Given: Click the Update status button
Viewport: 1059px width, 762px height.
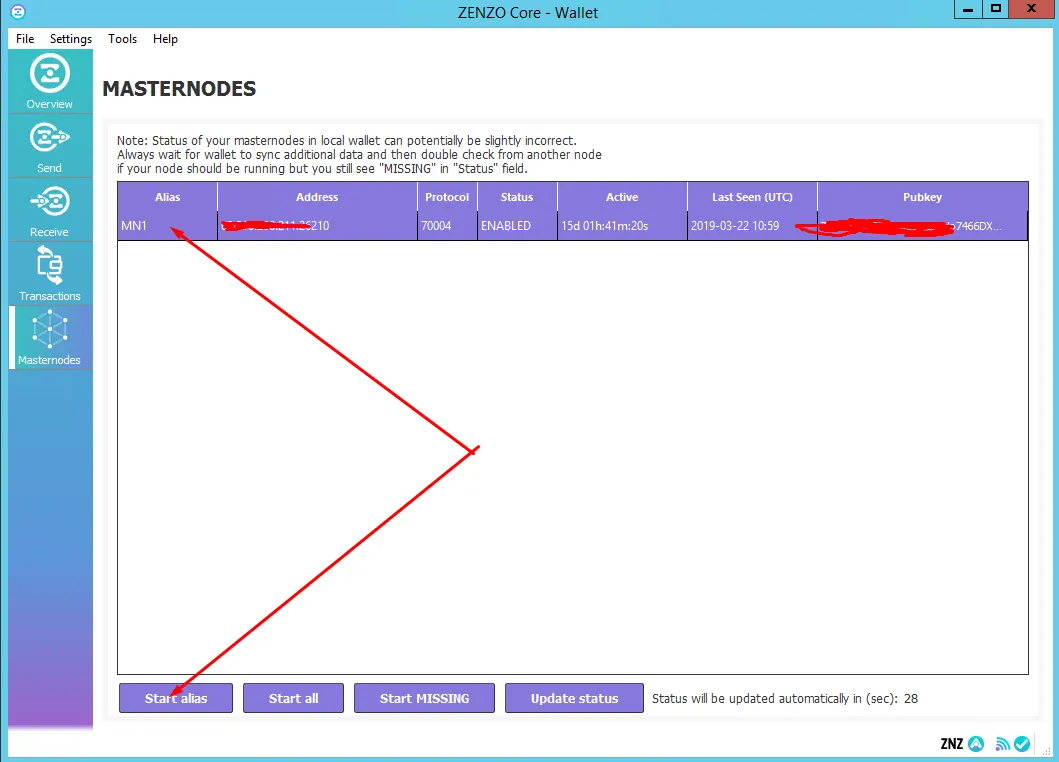Looking at the screenshot, I should (574, 698).
